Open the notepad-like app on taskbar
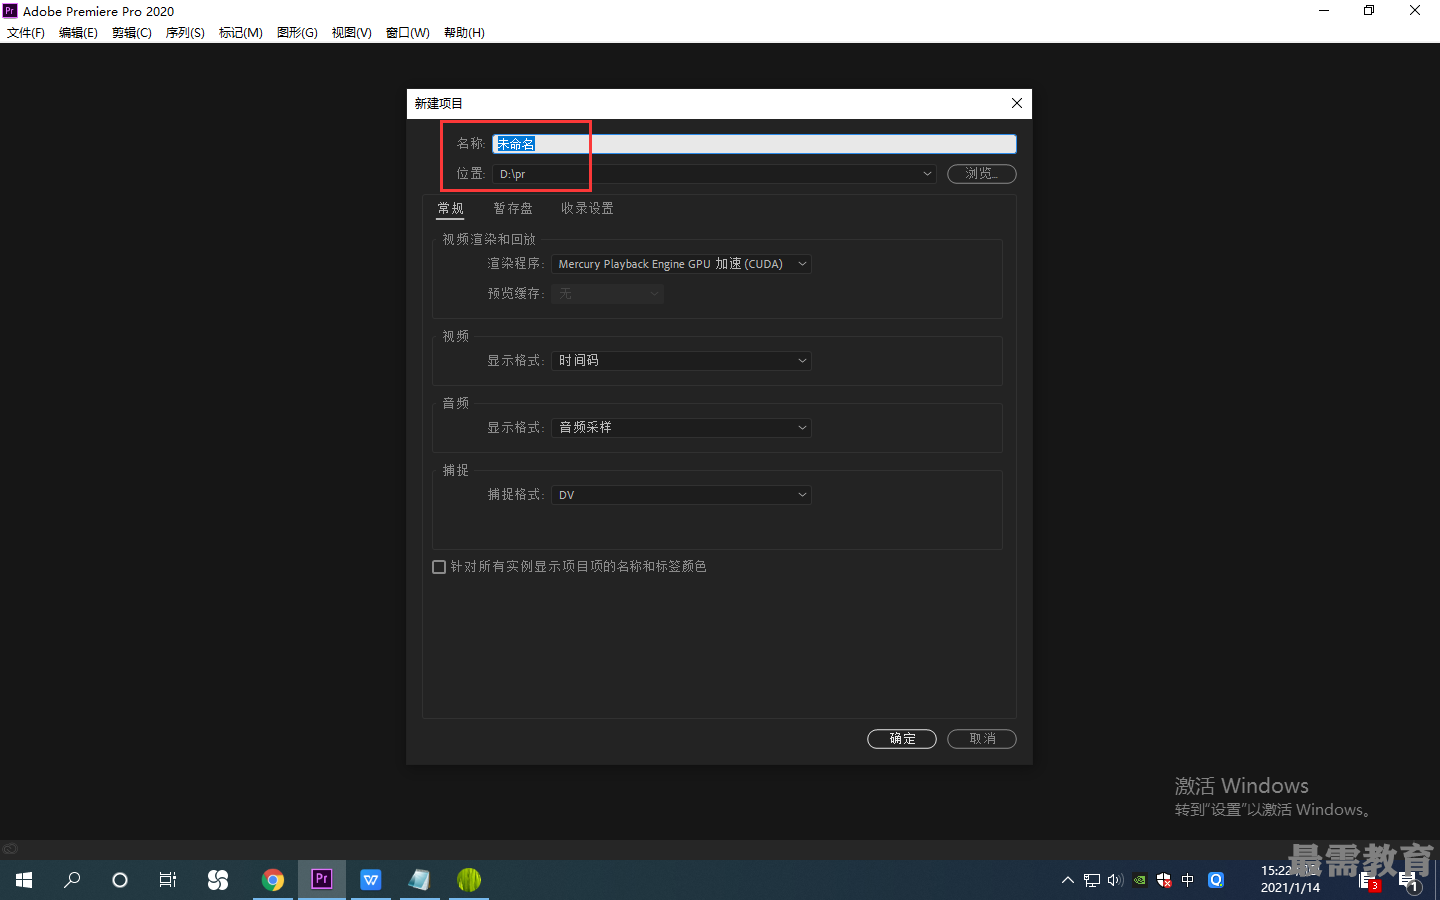The height and width of the screenshot is (900, 1440). pyautogui.click(x=420, y=880)
